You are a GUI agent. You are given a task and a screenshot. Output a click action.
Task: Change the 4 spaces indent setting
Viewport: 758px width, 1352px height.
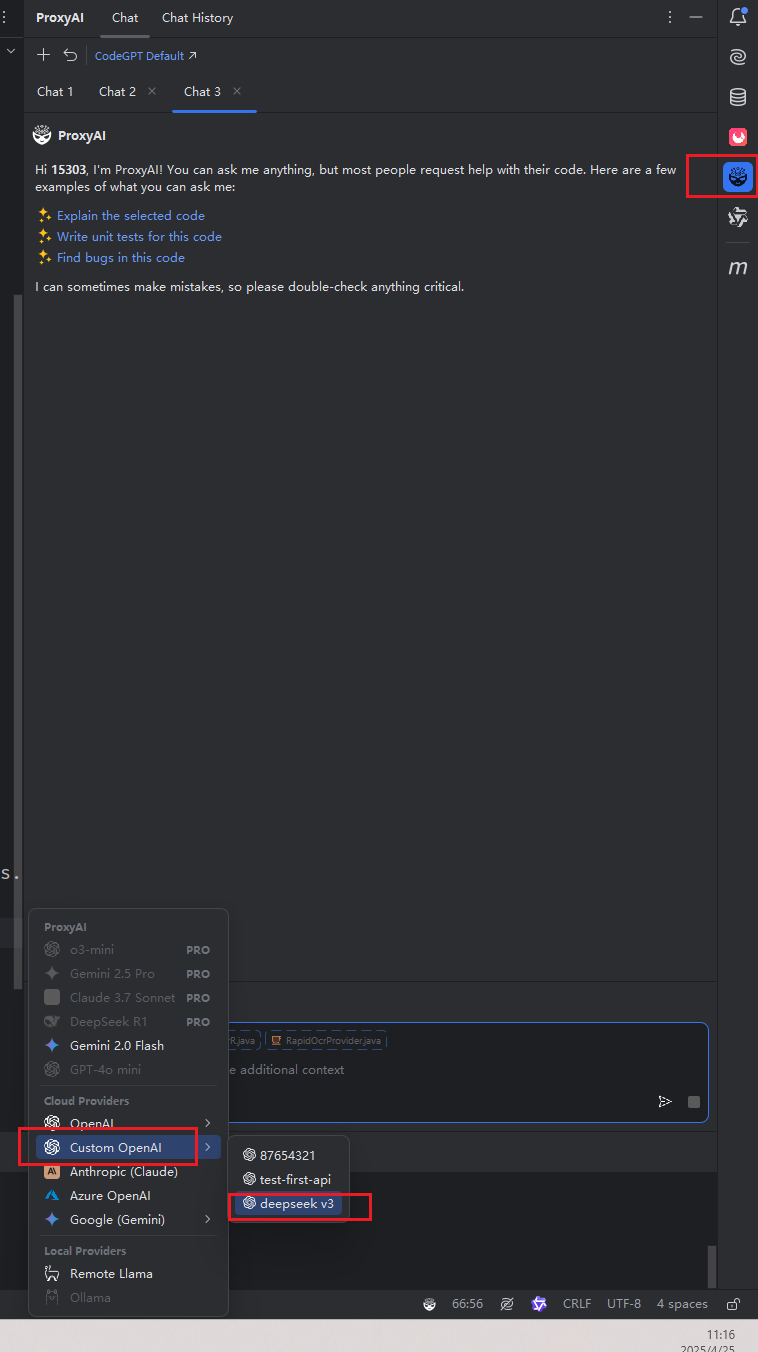coord(682,1304)
